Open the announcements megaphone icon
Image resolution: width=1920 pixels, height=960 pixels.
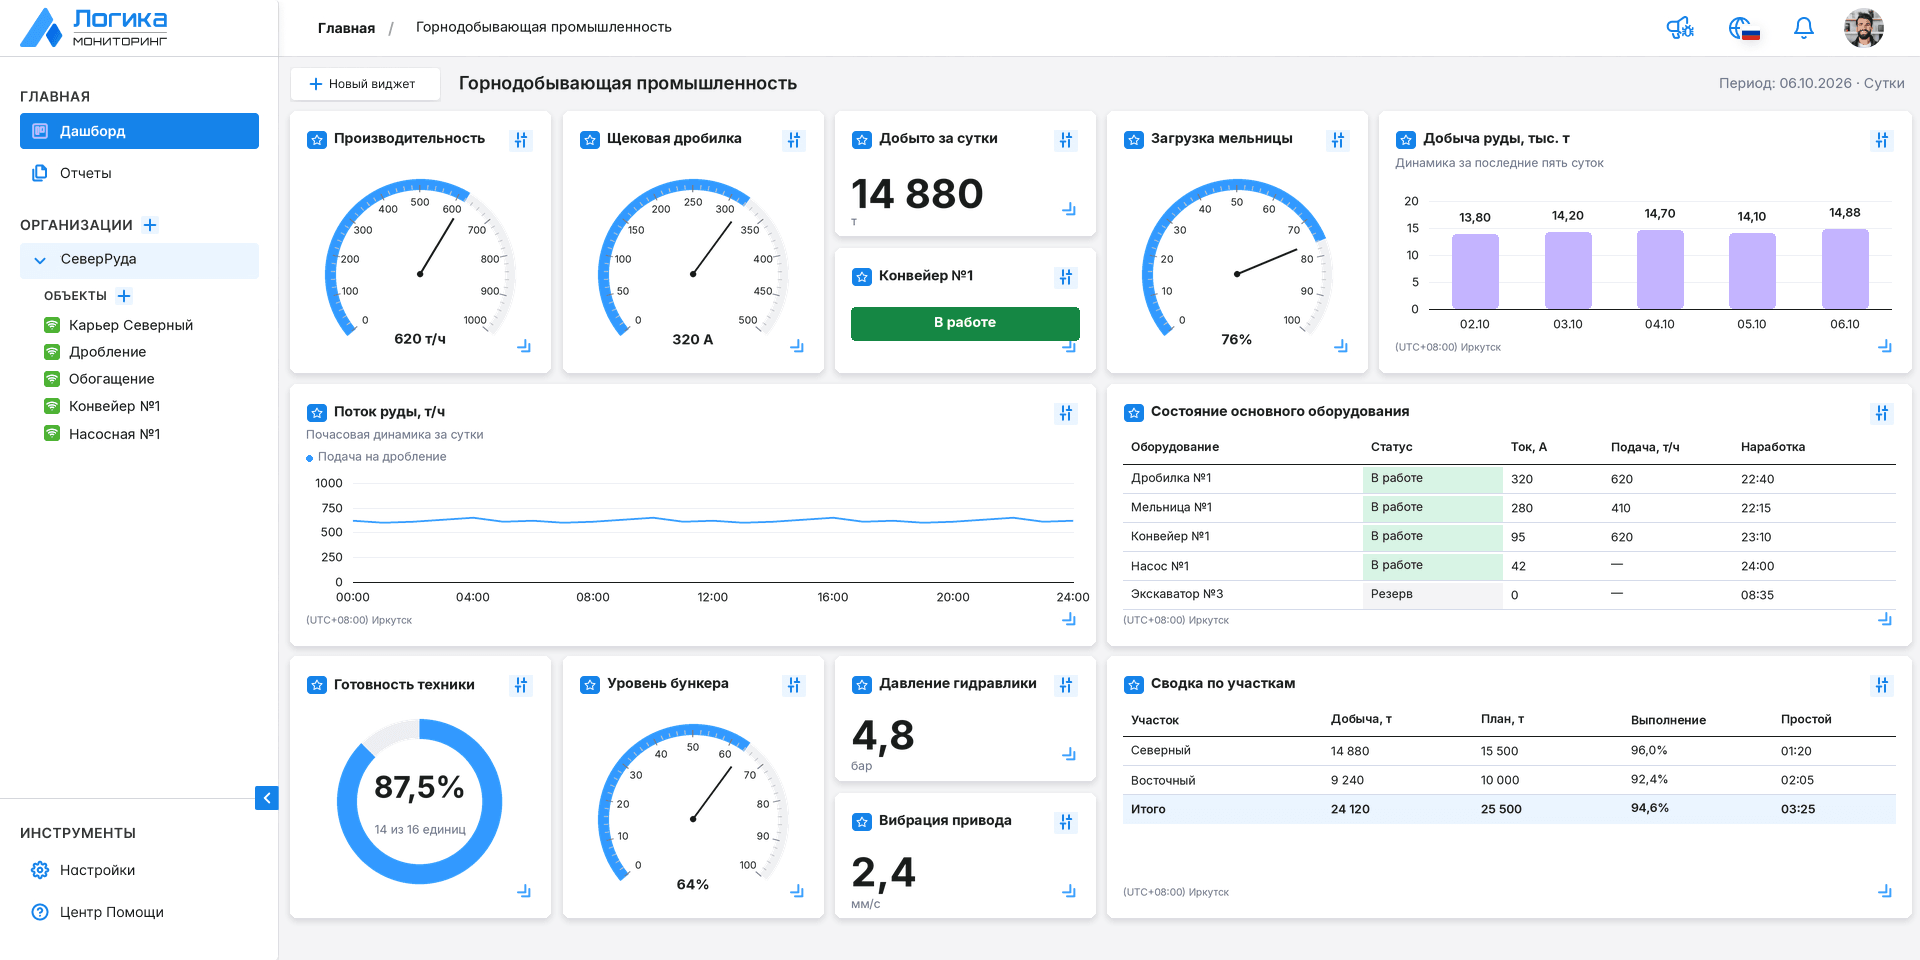point(1681,28)
